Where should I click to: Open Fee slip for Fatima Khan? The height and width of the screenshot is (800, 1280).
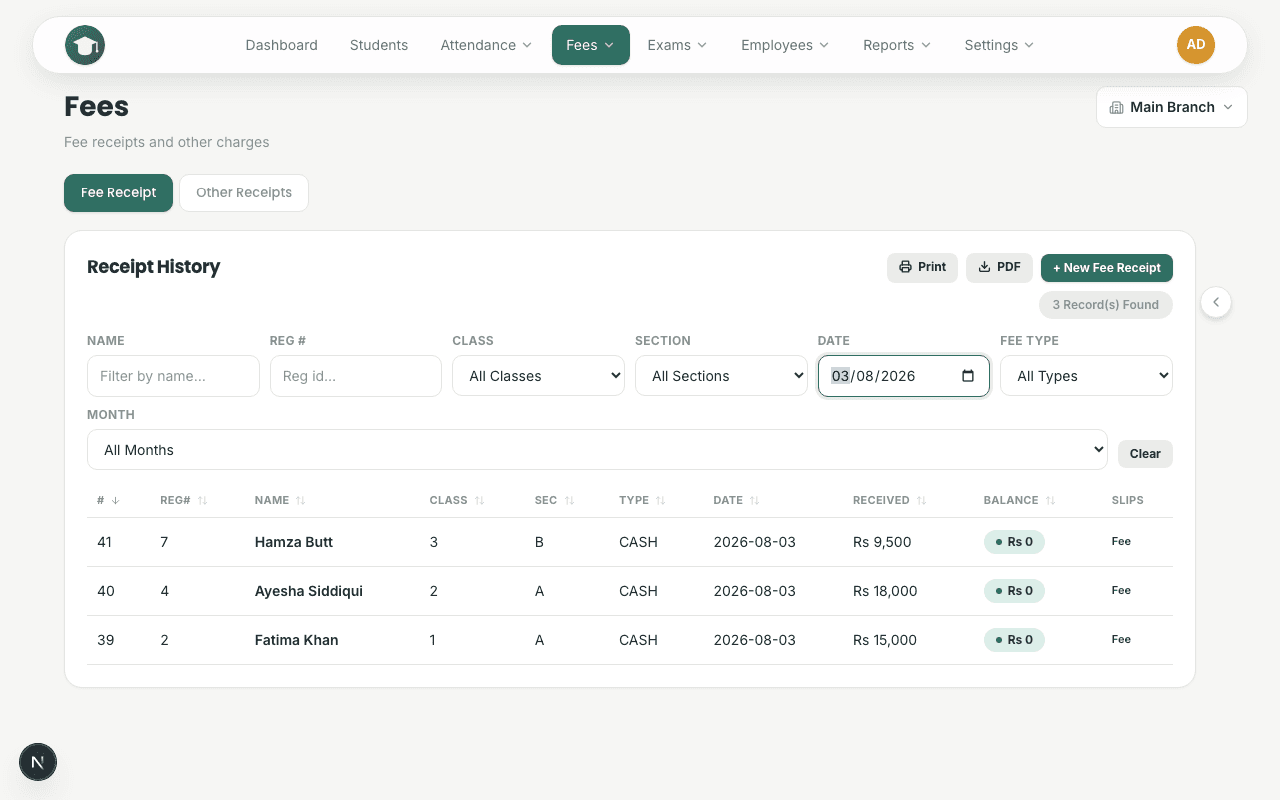pyautogui.click(x=1121, y=639)
